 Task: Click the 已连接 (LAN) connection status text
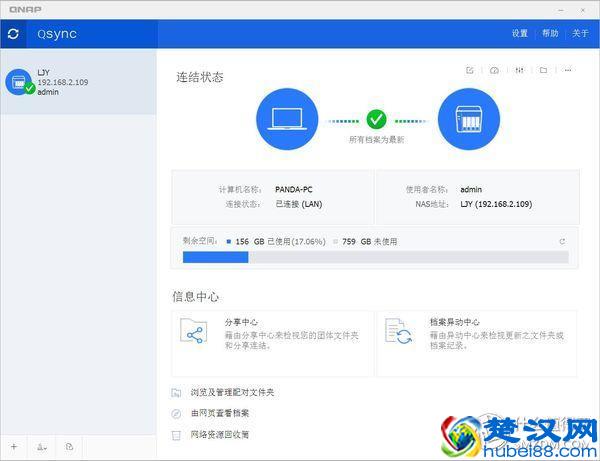tap(299, 204)
